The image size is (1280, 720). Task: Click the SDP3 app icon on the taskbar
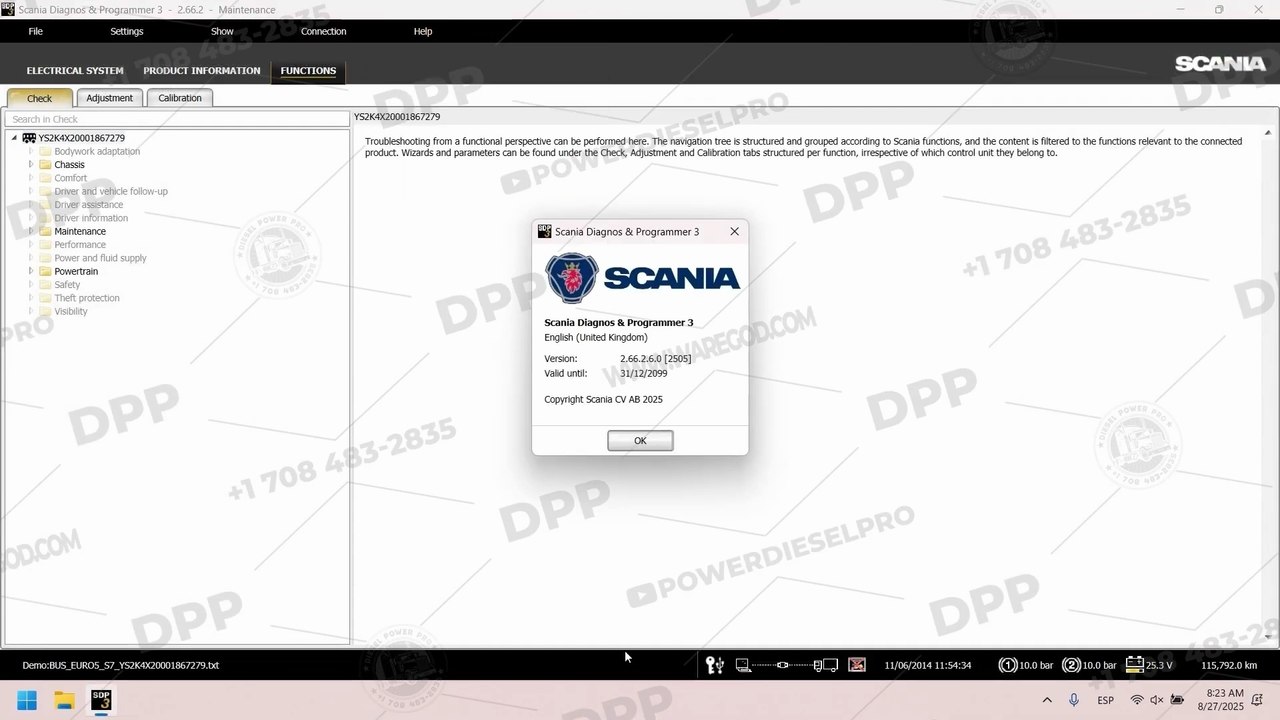click(x=101, y=700)
